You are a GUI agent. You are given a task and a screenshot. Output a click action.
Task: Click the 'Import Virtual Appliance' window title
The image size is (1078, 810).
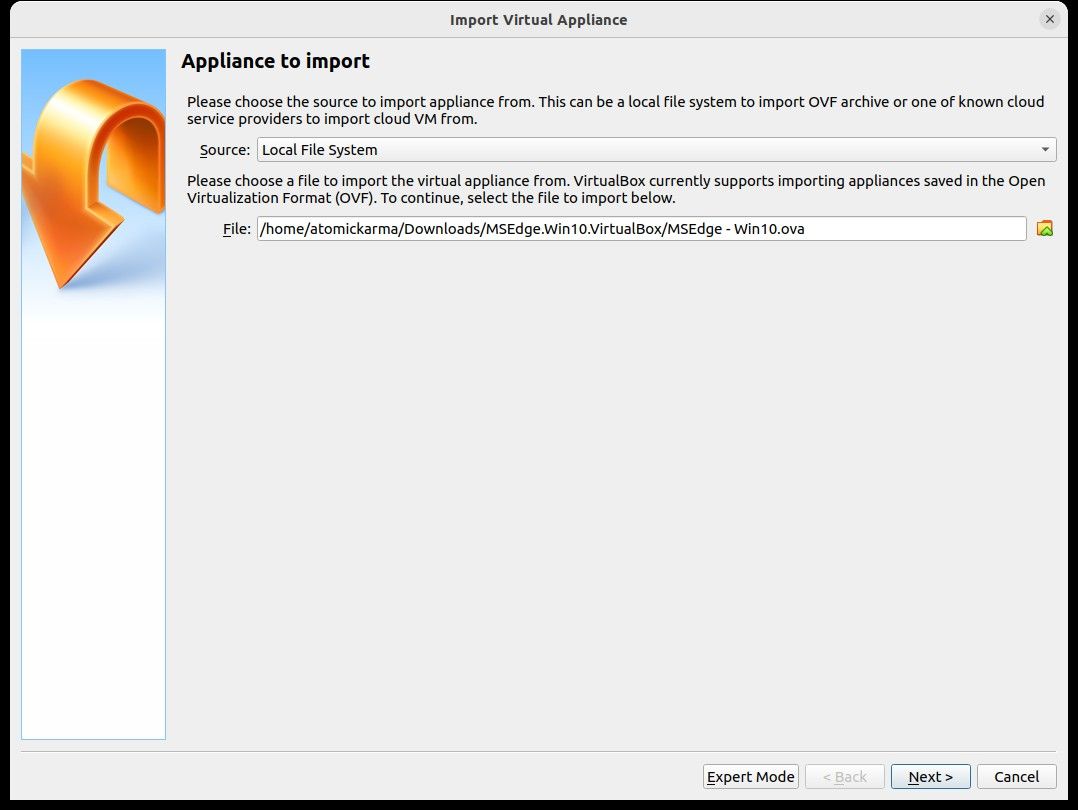tap(538, 20)
